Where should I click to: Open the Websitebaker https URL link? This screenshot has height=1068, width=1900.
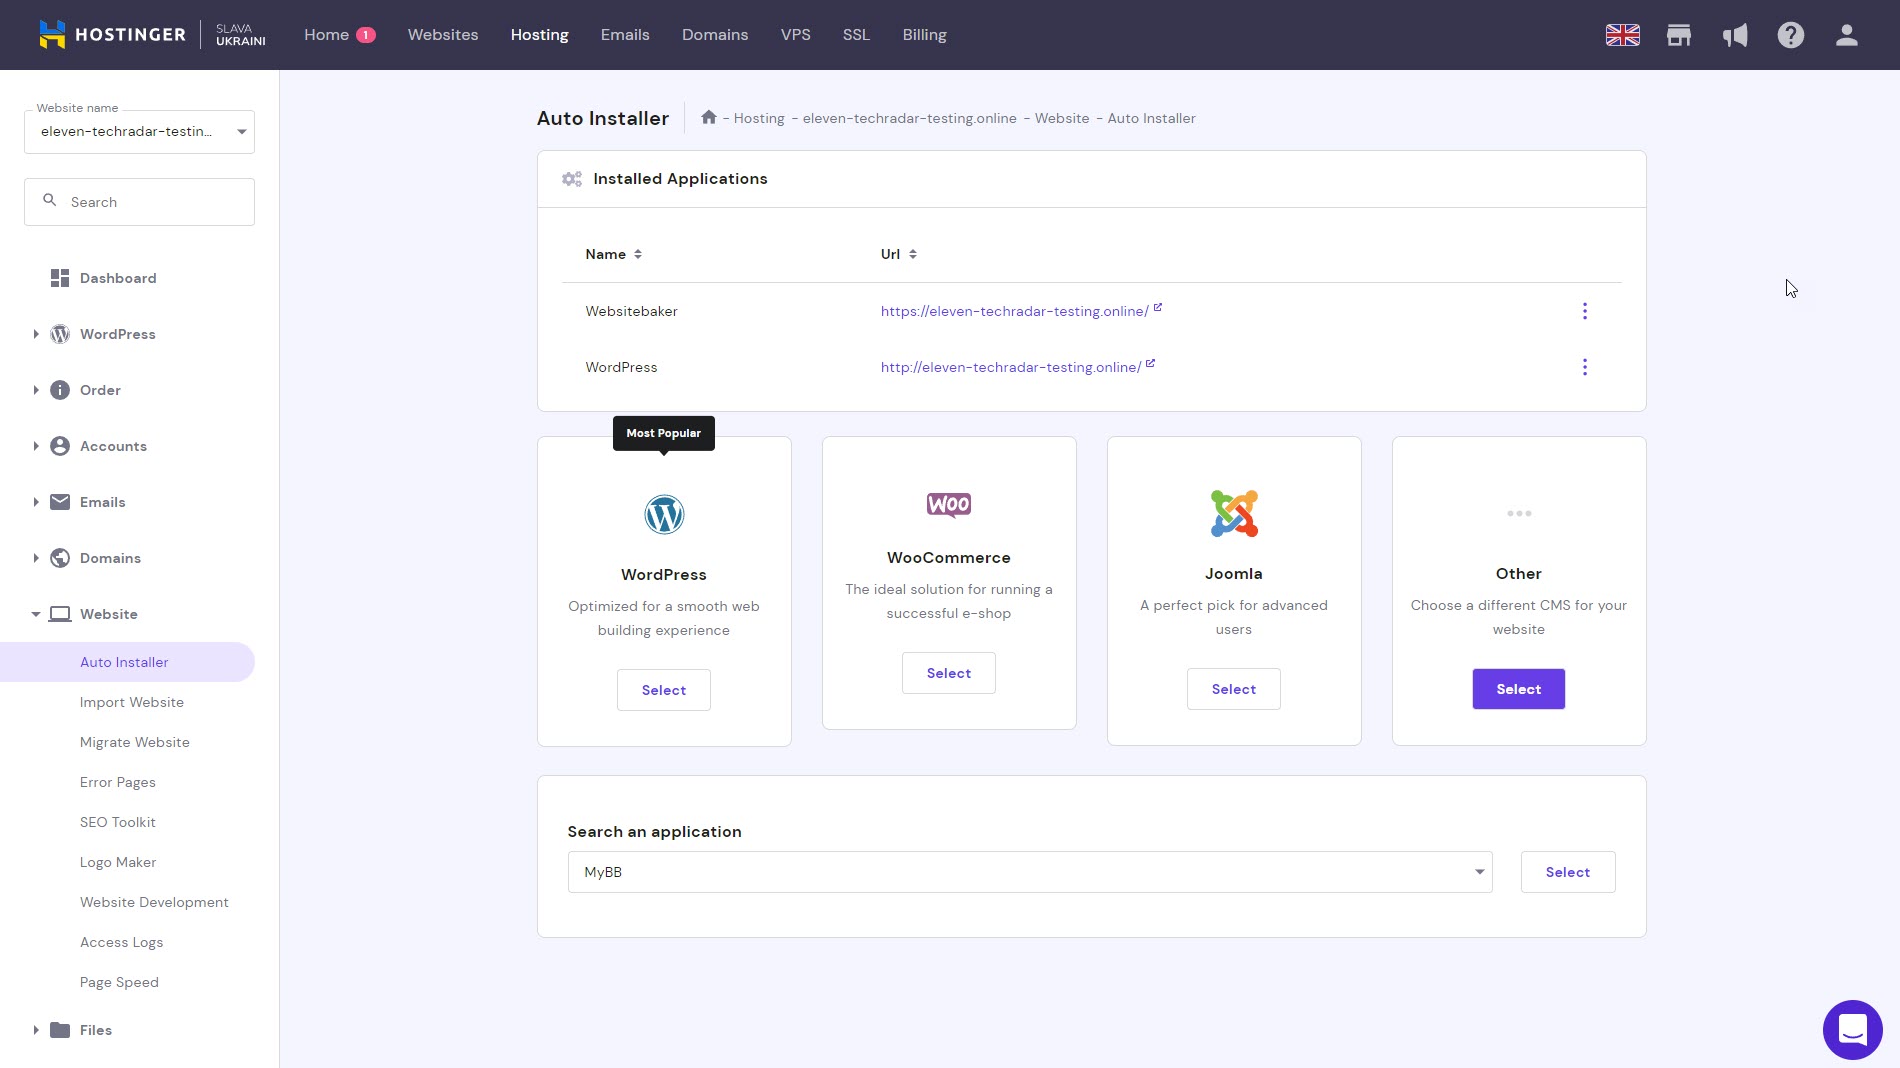pyautogui.click(x=1014, y=311)
